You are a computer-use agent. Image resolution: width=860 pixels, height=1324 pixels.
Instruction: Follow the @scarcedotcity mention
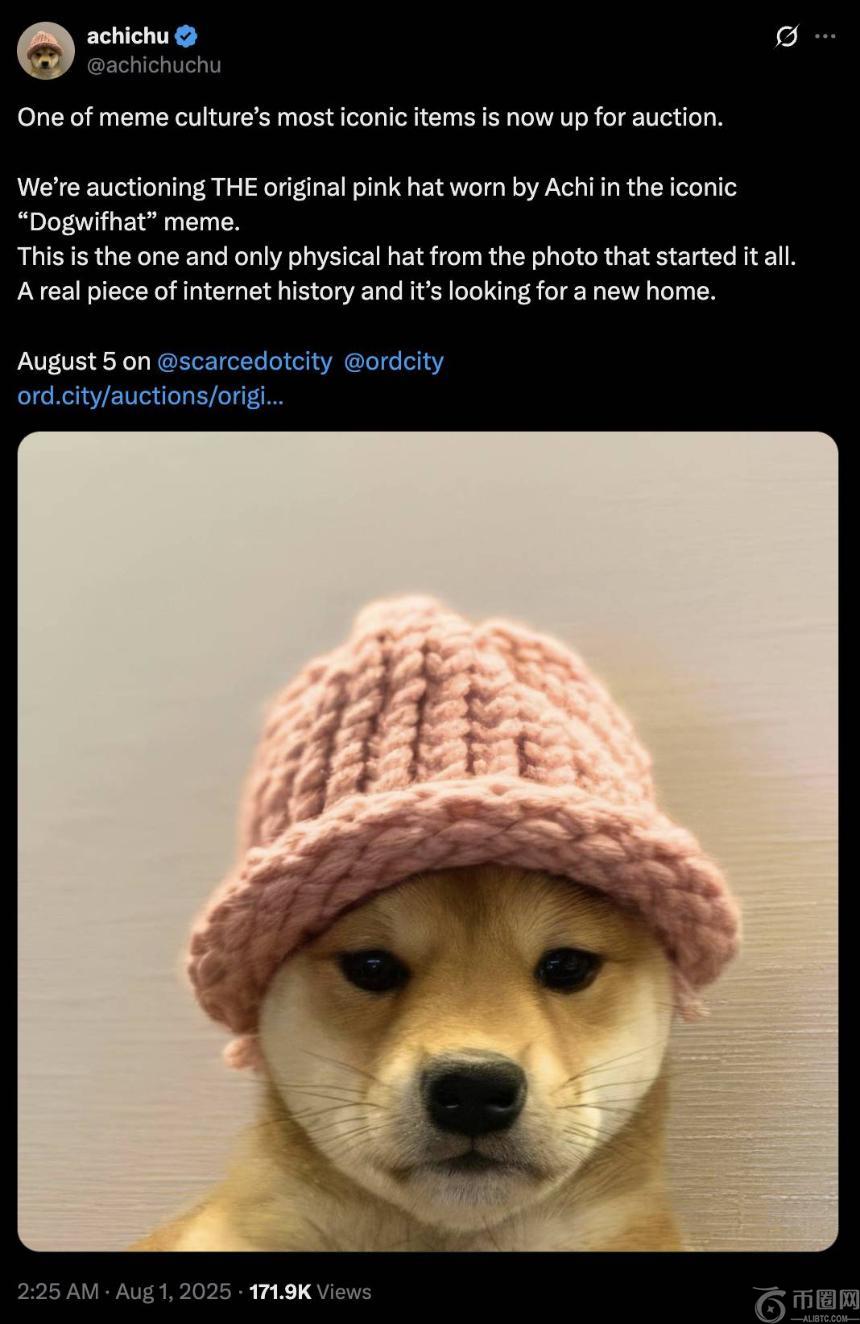point(244,361)
